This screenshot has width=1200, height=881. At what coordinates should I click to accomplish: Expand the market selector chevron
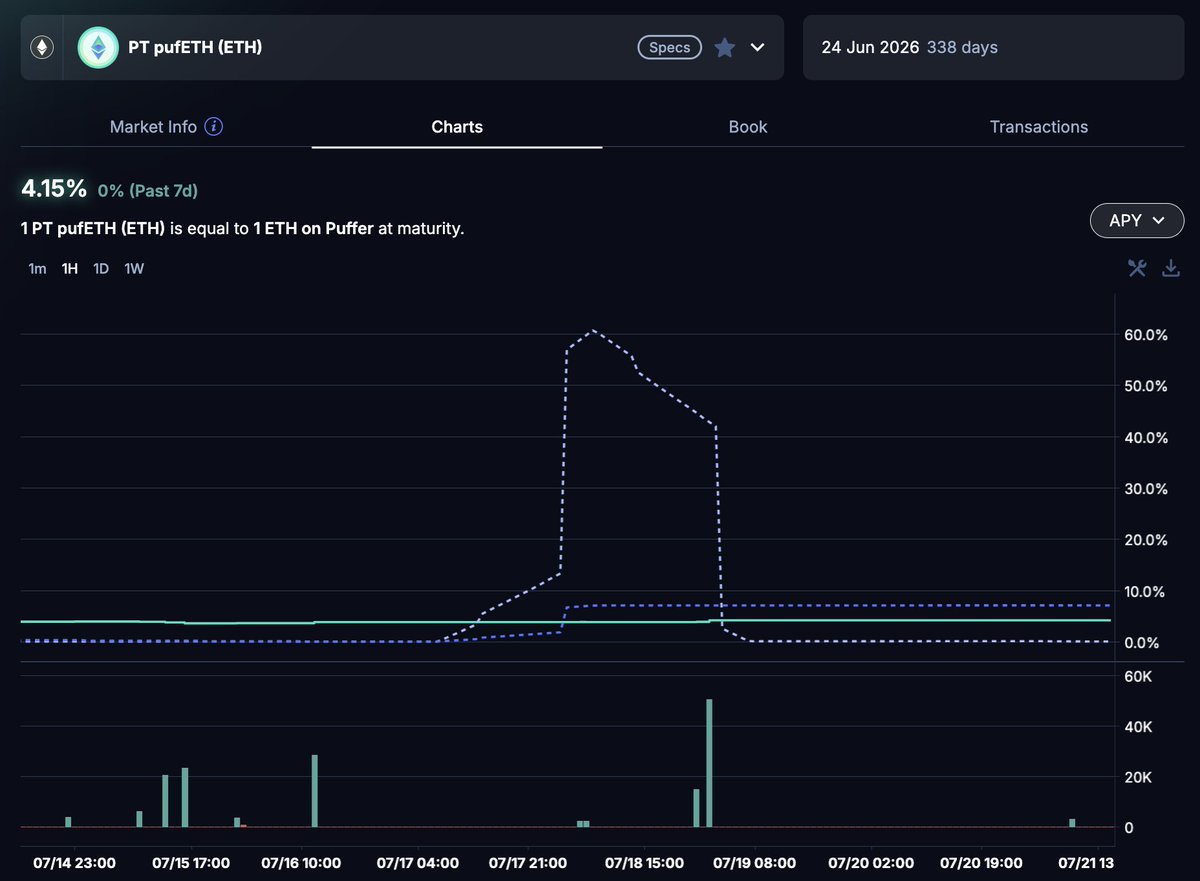757,47
